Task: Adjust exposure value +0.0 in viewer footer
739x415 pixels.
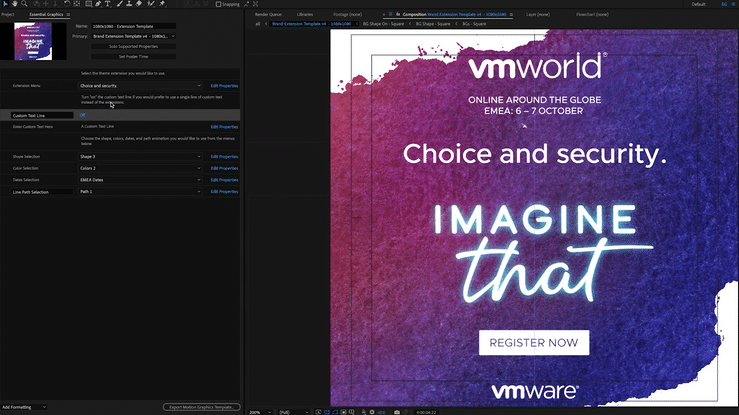Action: (381, 412)
